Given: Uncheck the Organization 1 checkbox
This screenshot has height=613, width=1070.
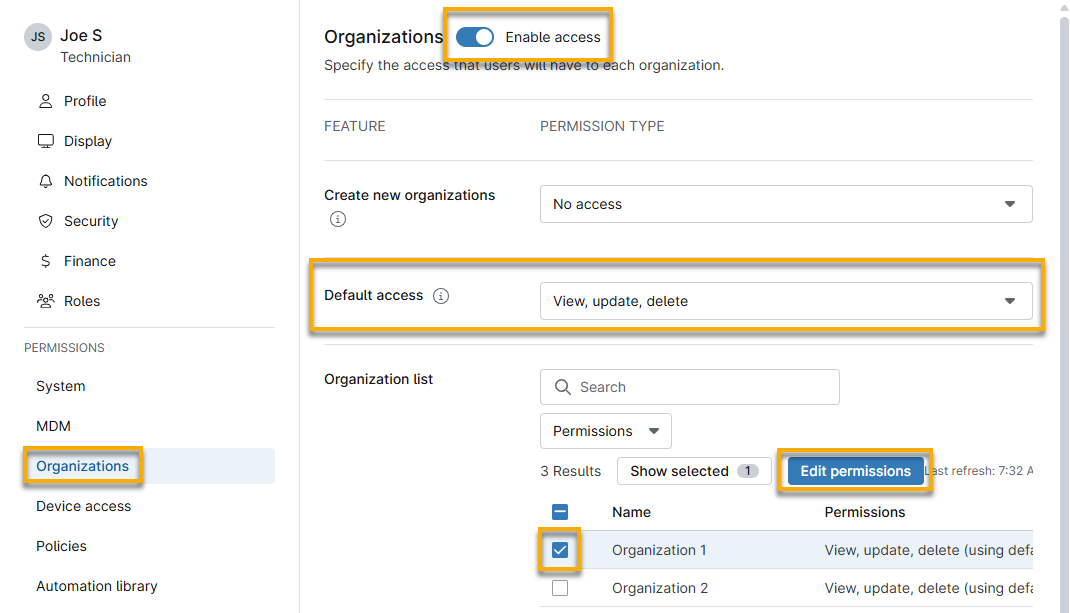Looking at the screenshot, I should pos(560,550).
